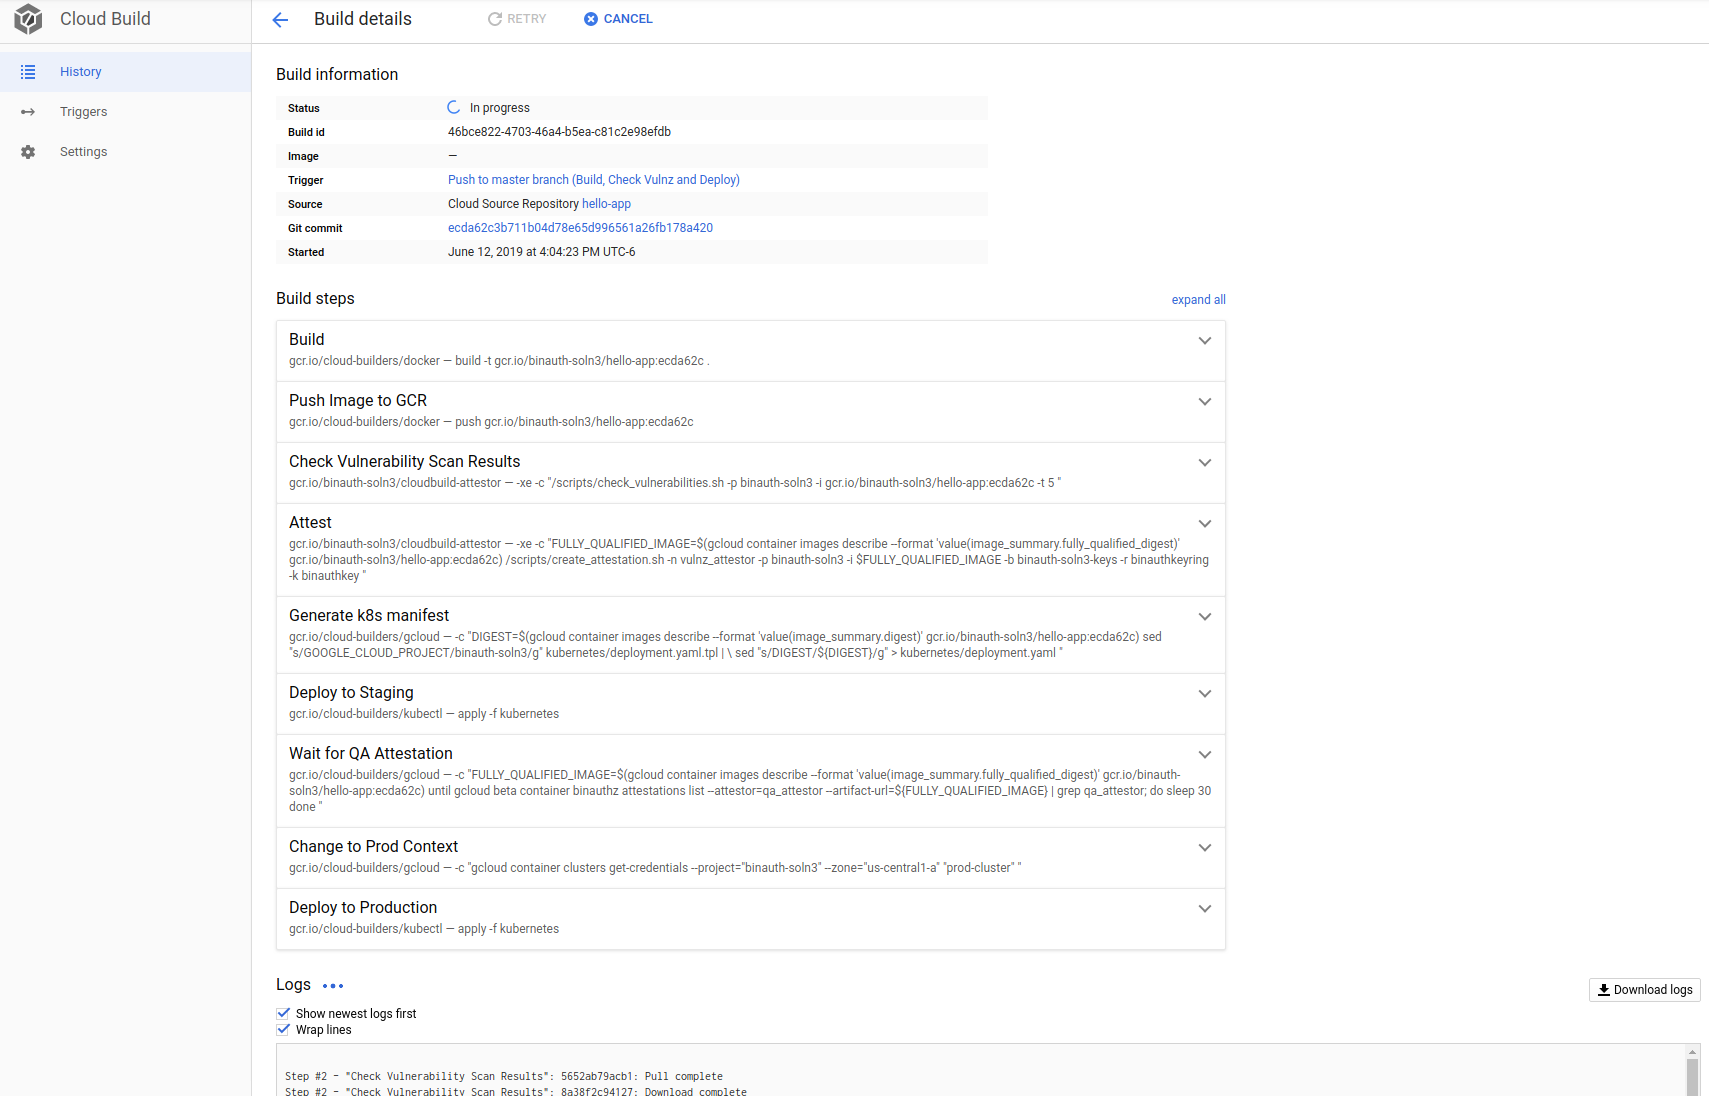Viewport: 1709px width, 1096px height.
Task: Expand the Deploy to Staging step
Action: [1205, 694]
